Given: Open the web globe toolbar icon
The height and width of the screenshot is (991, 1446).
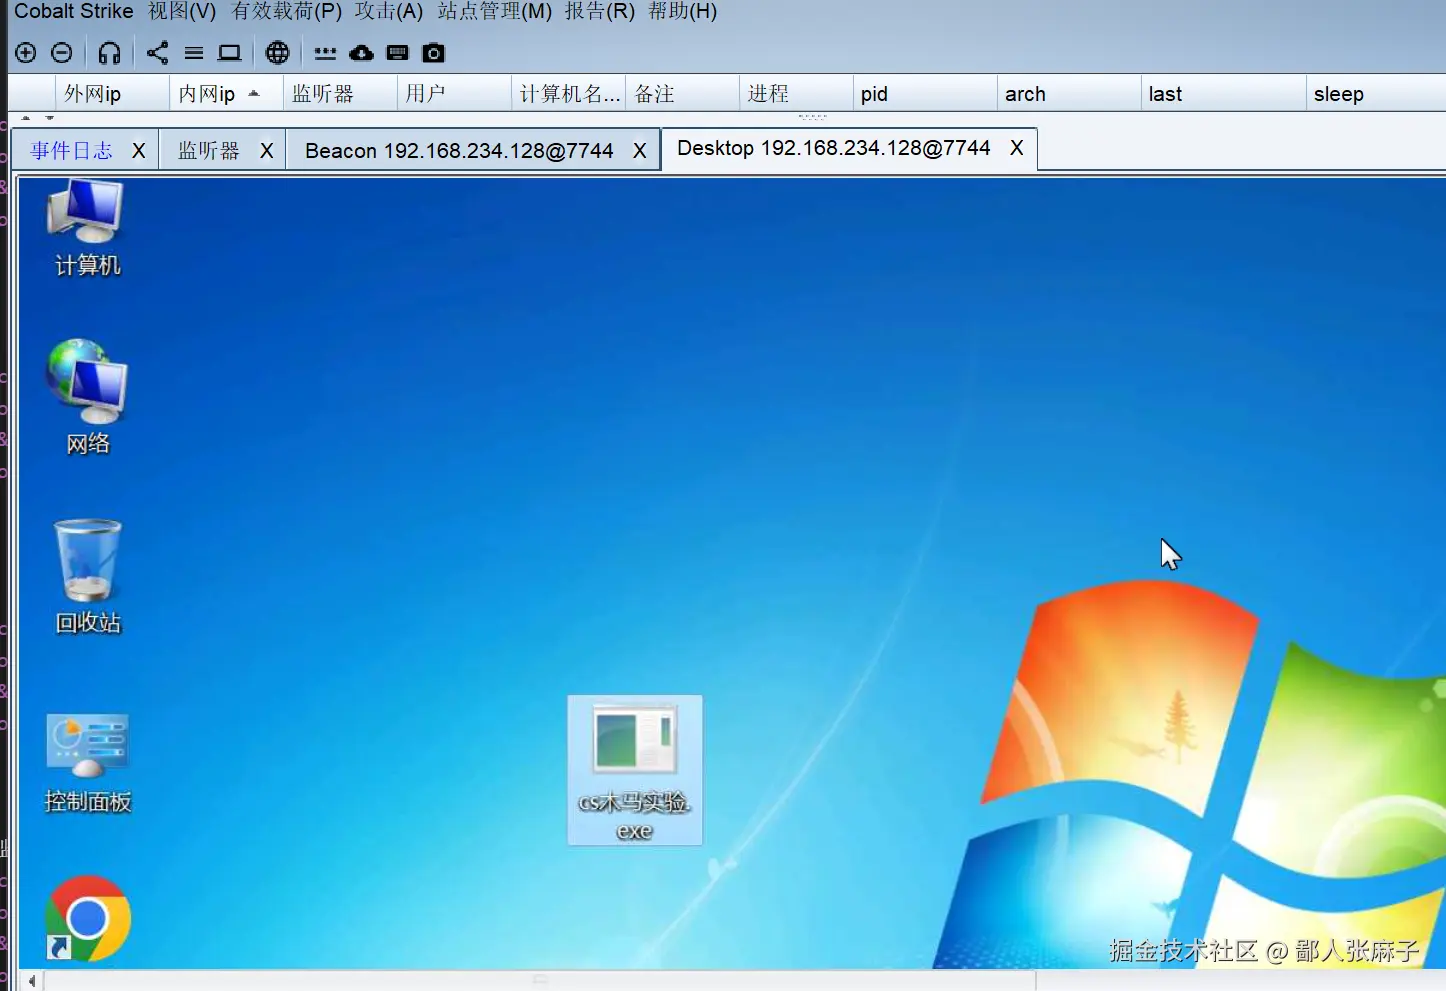Looking at the screenshot, I should tap(278, 53).
